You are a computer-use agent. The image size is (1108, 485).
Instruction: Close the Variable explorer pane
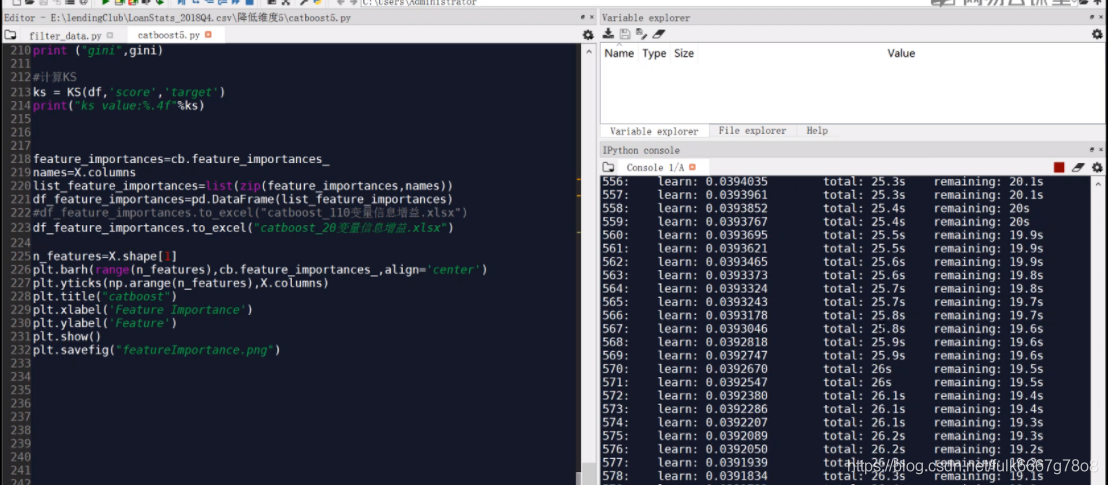pos(1102,17)
